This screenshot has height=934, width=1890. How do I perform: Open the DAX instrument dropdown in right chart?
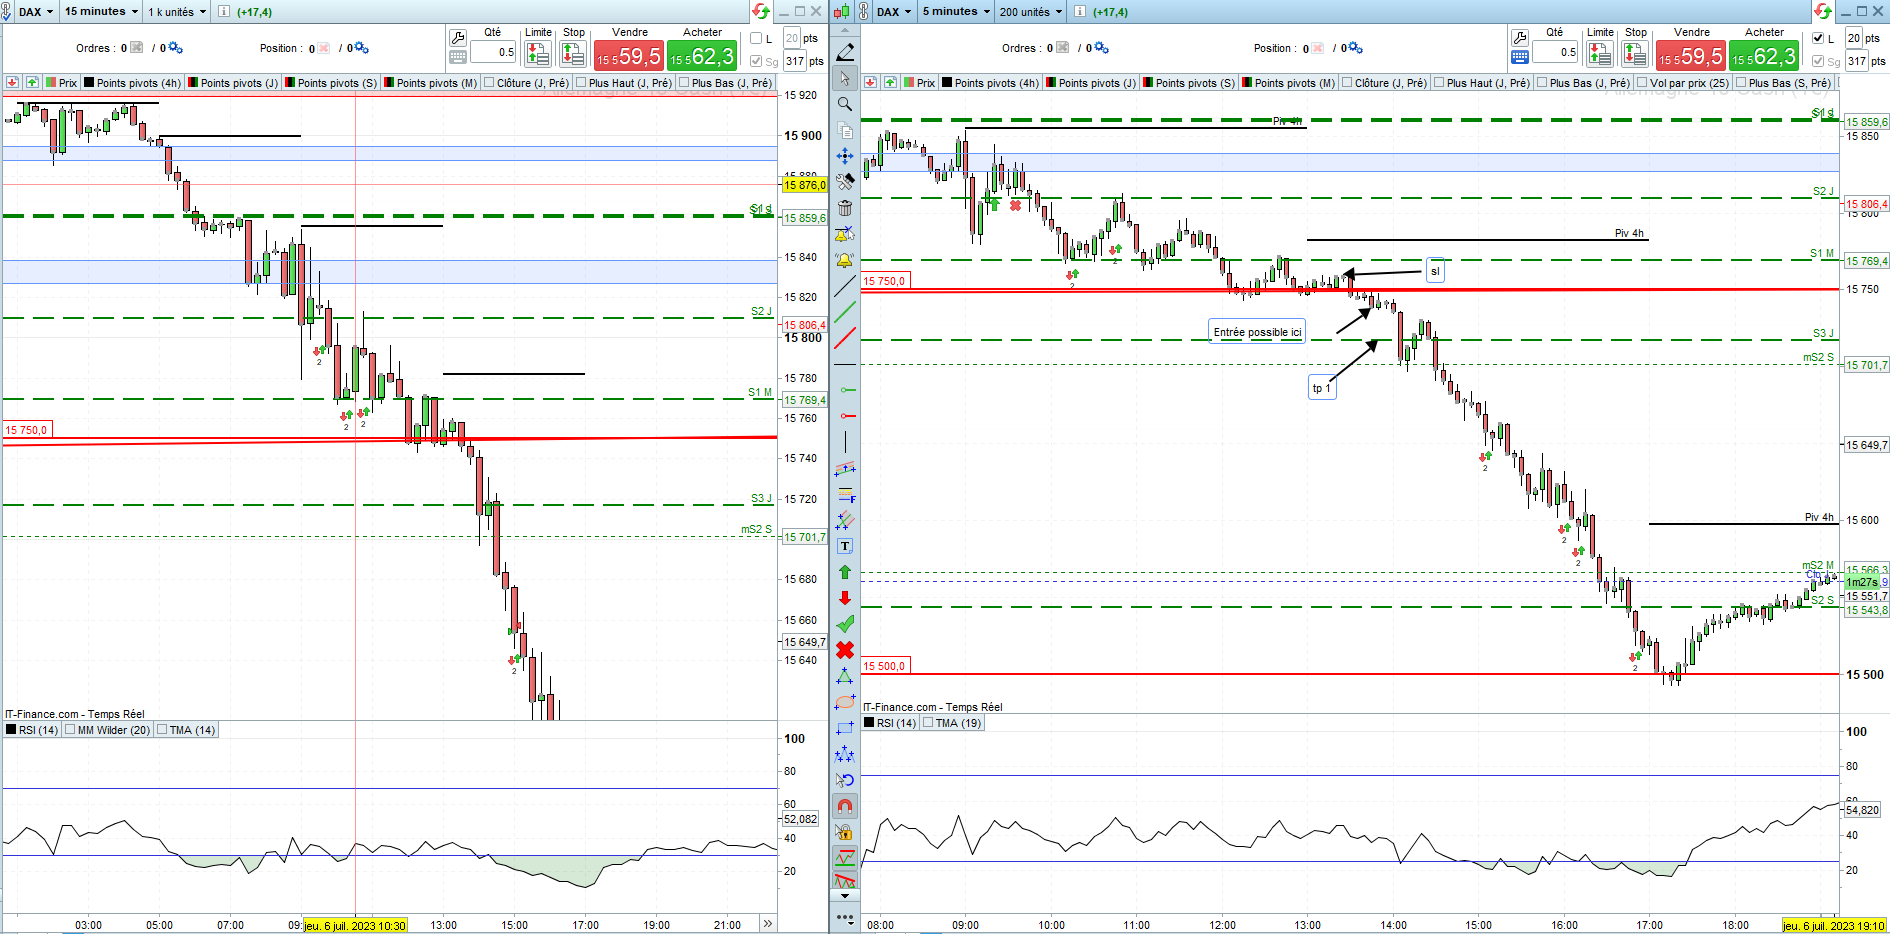[894, 12]
